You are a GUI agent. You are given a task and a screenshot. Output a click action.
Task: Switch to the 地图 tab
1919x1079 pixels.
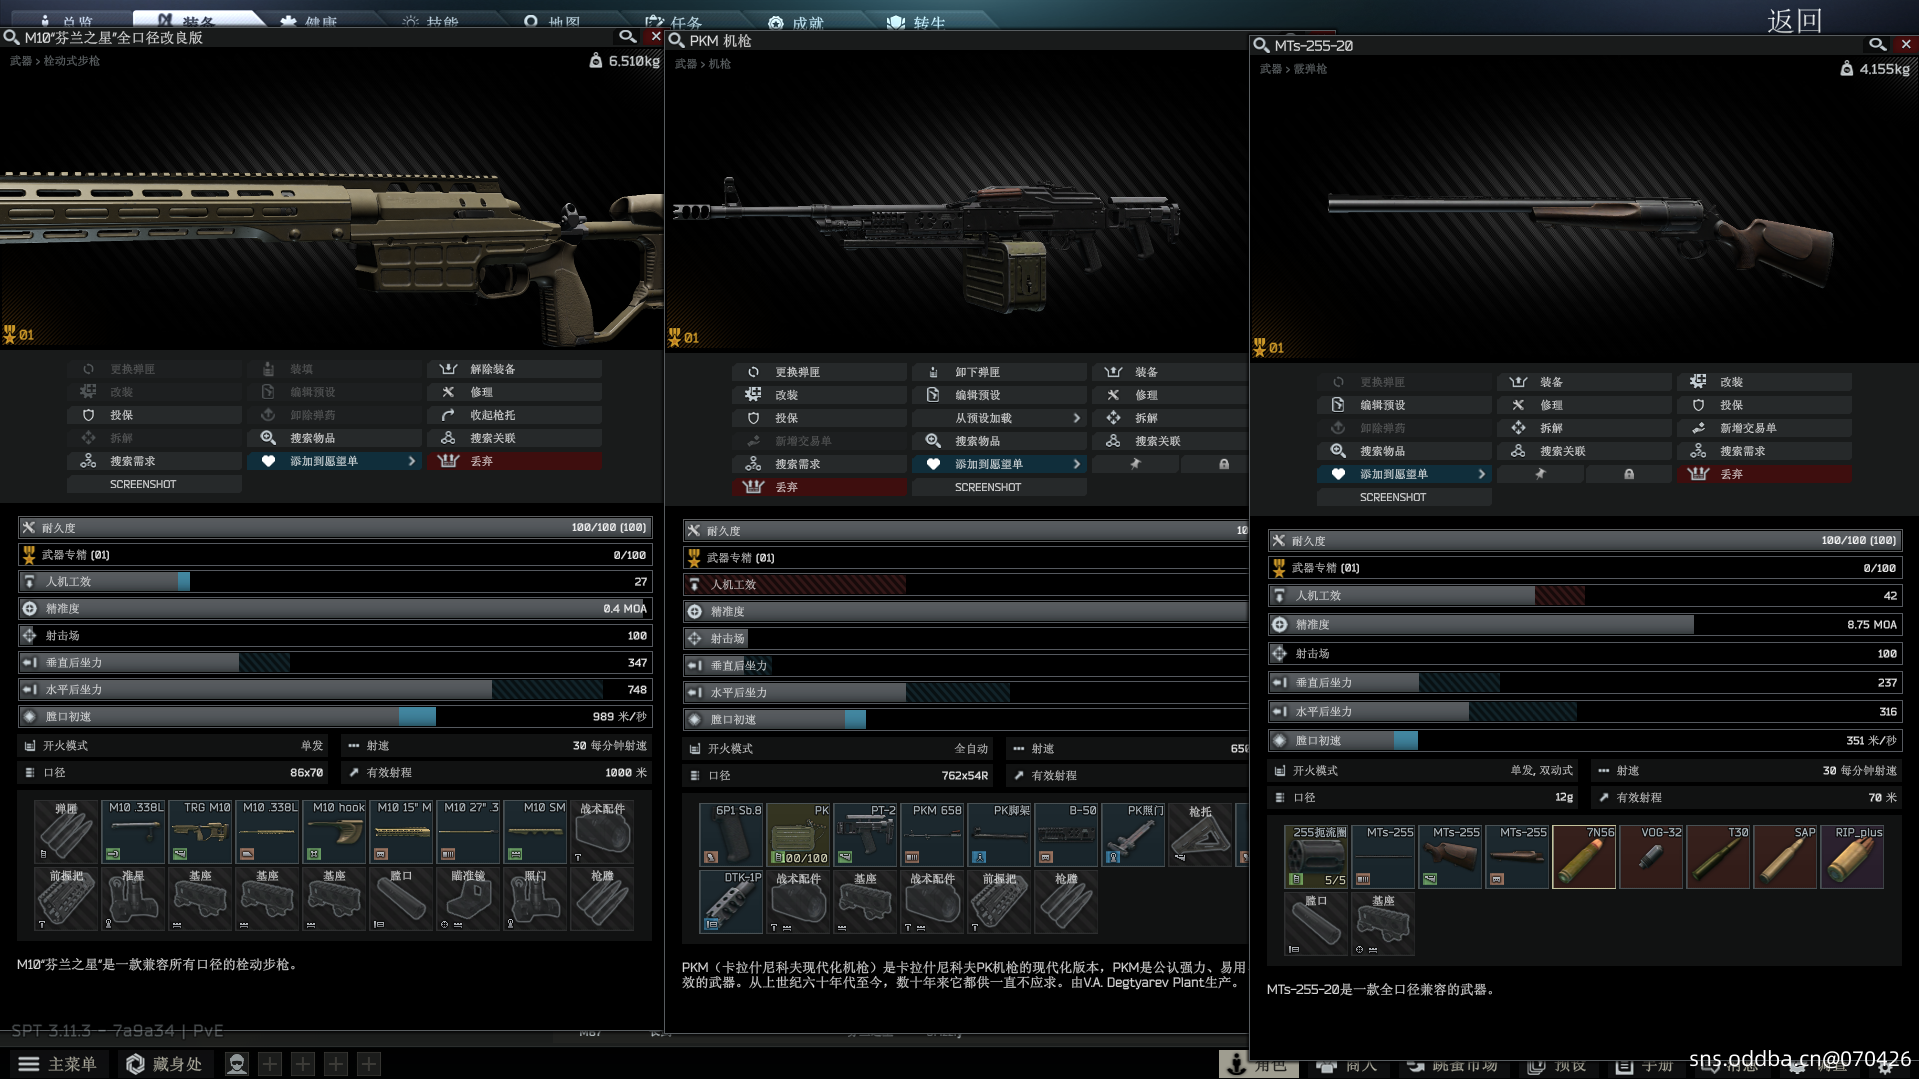pyautogui.click(x=553, y=21)
